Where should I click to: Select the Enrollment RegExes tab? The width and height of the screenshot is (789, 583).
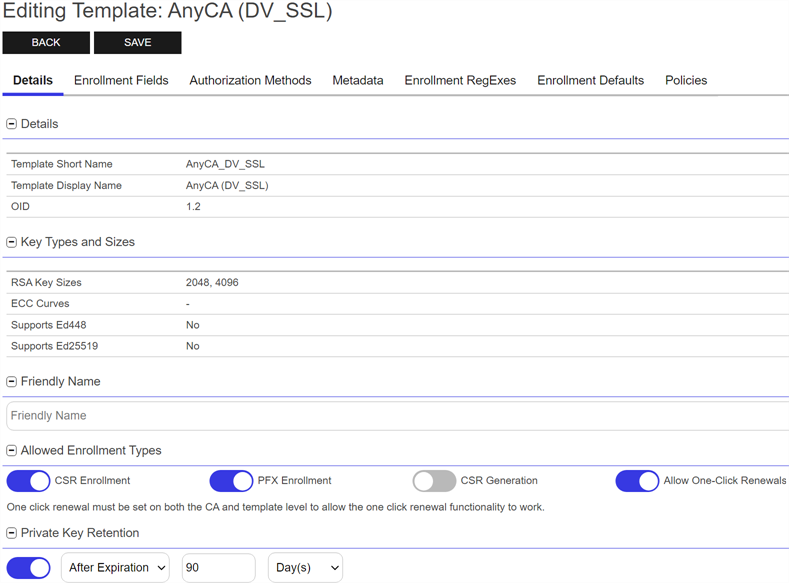point(460,80)
